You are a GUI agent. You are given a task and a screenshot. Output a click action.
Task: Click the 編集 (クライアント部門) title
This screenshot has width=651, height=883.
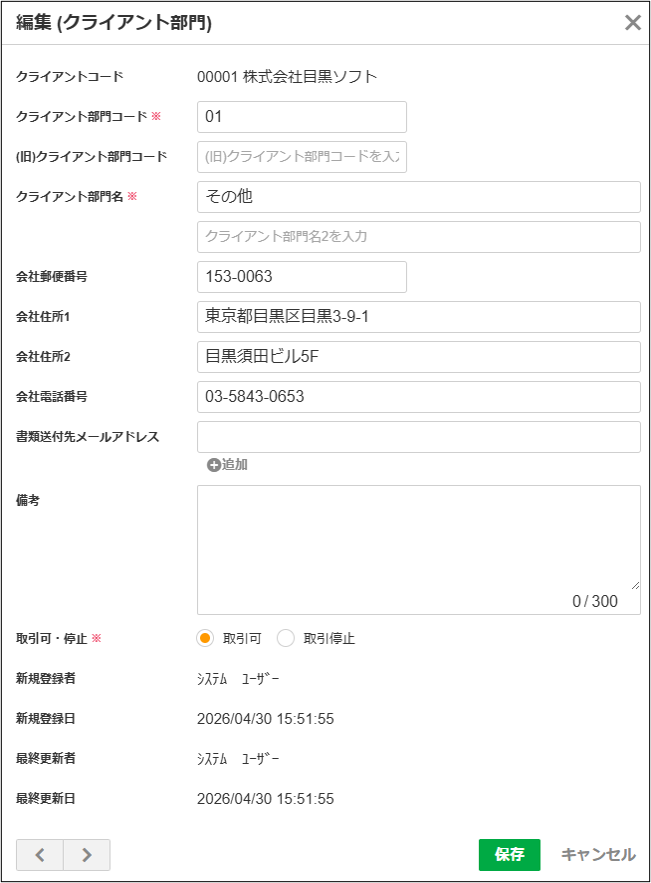114,23
